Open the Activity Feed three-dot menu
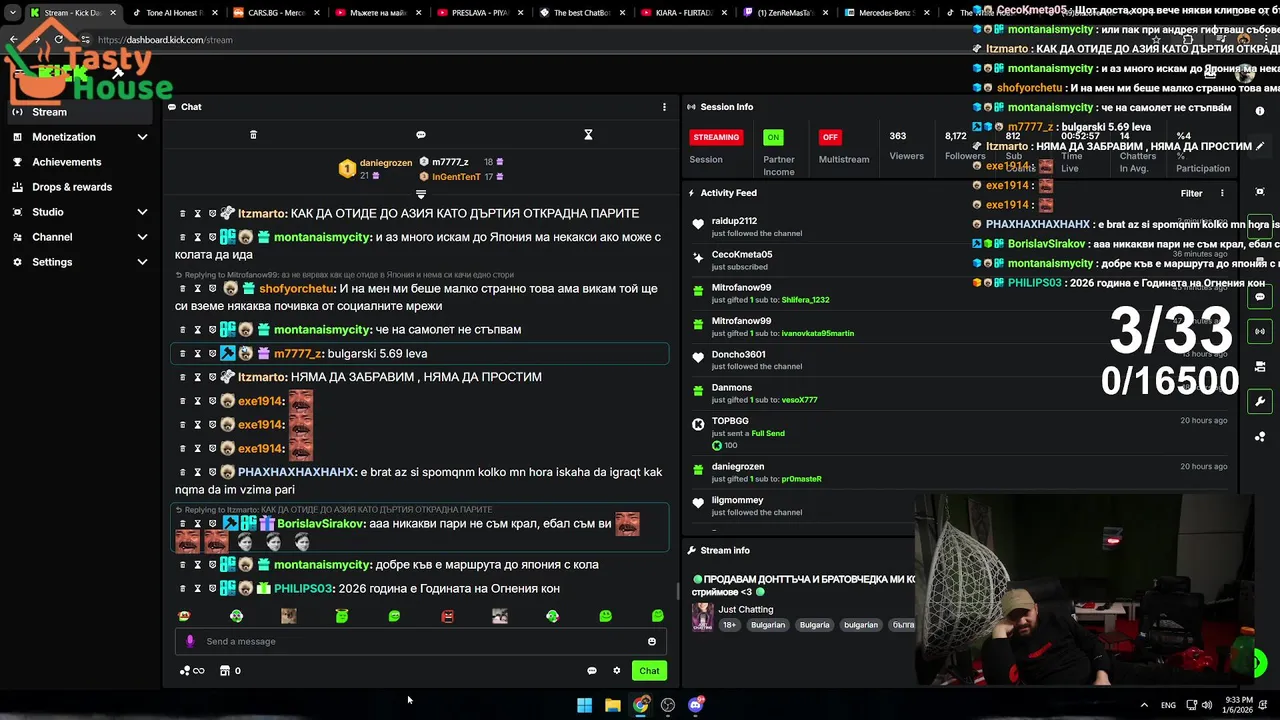The width and height of the screenshot is (1280, 720). coord(1222,193)
